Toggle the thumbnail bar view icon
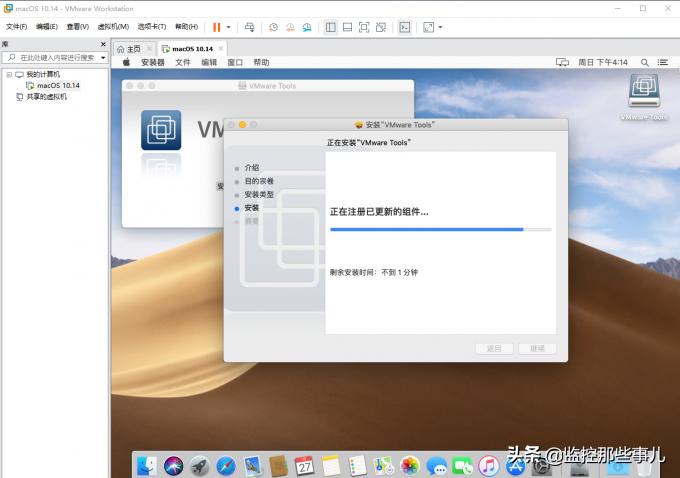 pyautogui.click(x=347, y=27)
